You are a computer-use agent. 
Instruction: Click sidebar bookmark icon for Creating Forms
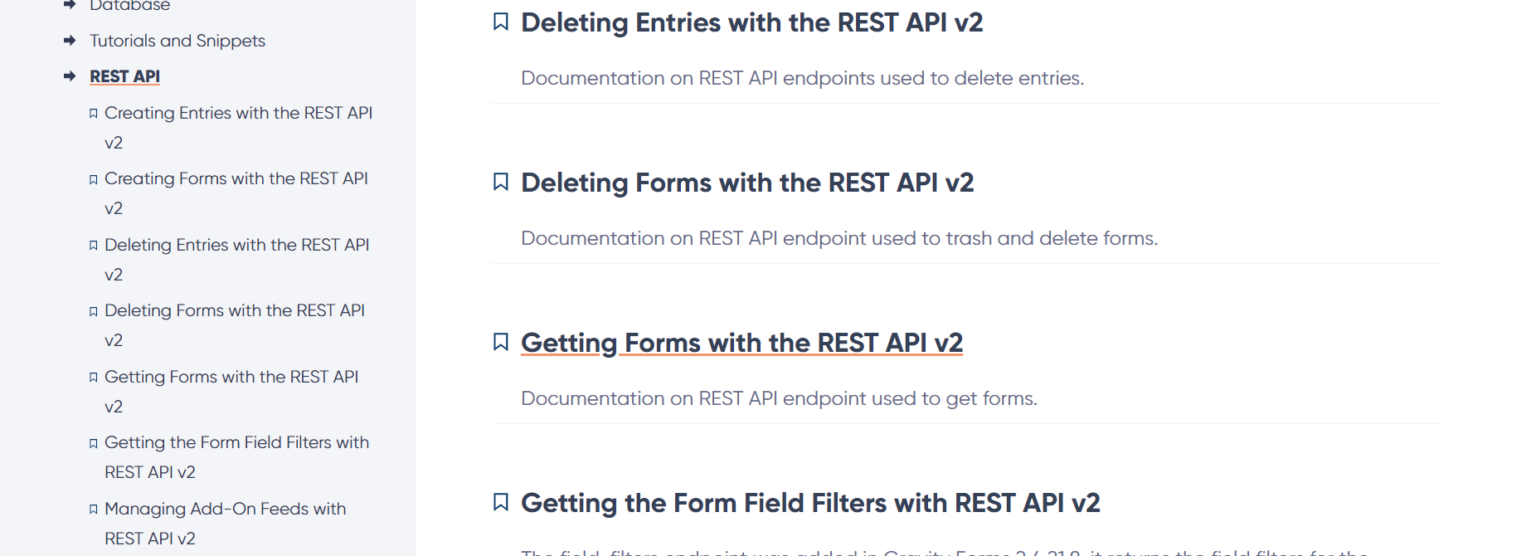pos(94,180)
